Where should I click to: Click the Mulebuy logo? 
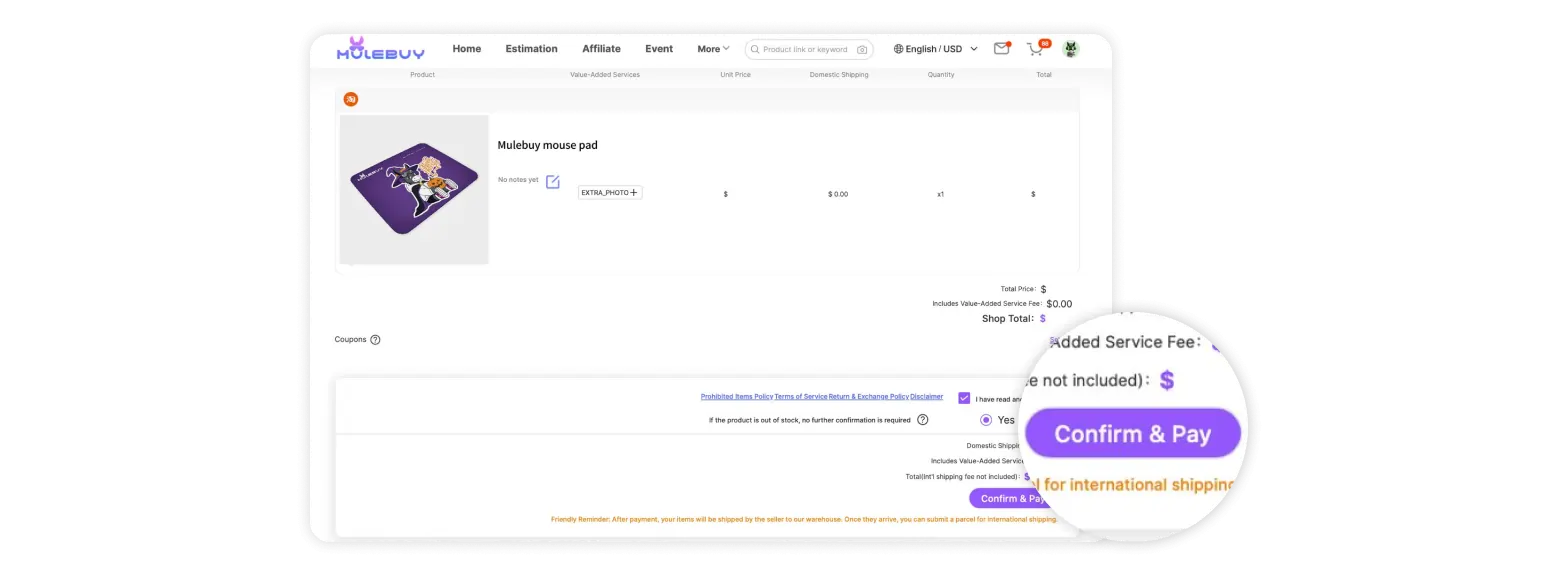click(x=380, y=48)
